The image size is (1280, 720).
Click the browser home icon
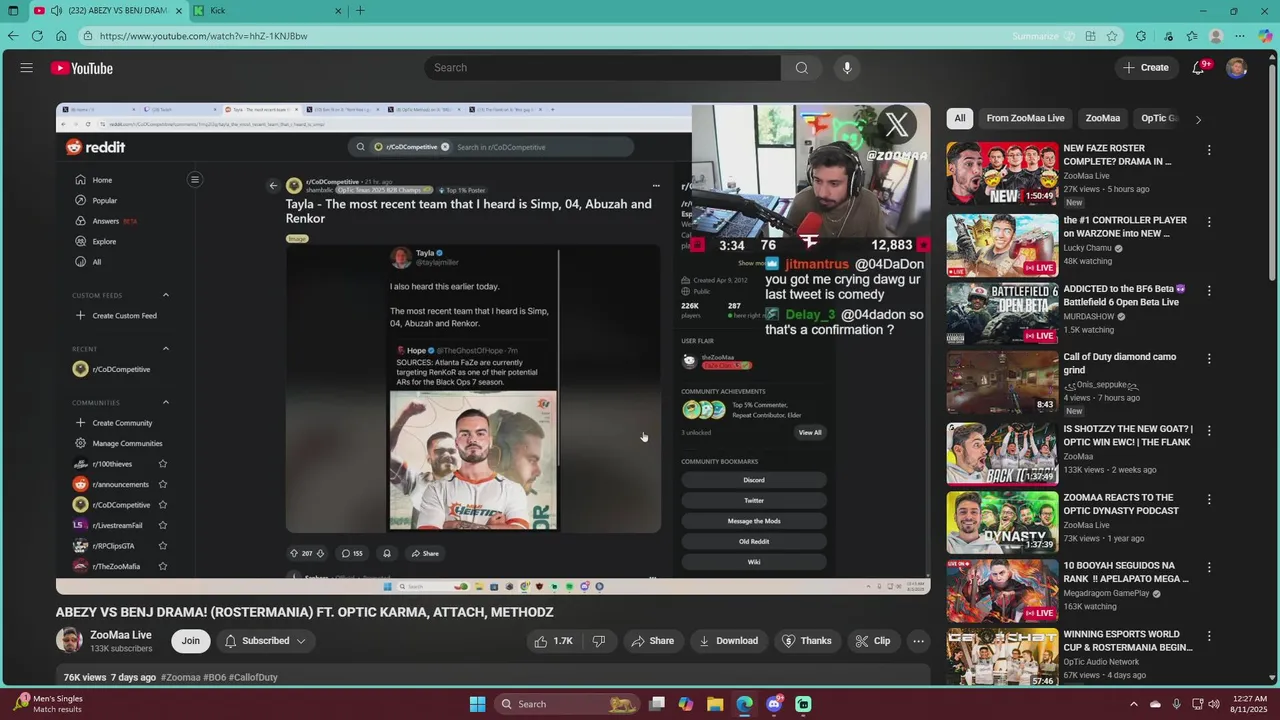tap(61, 36)
